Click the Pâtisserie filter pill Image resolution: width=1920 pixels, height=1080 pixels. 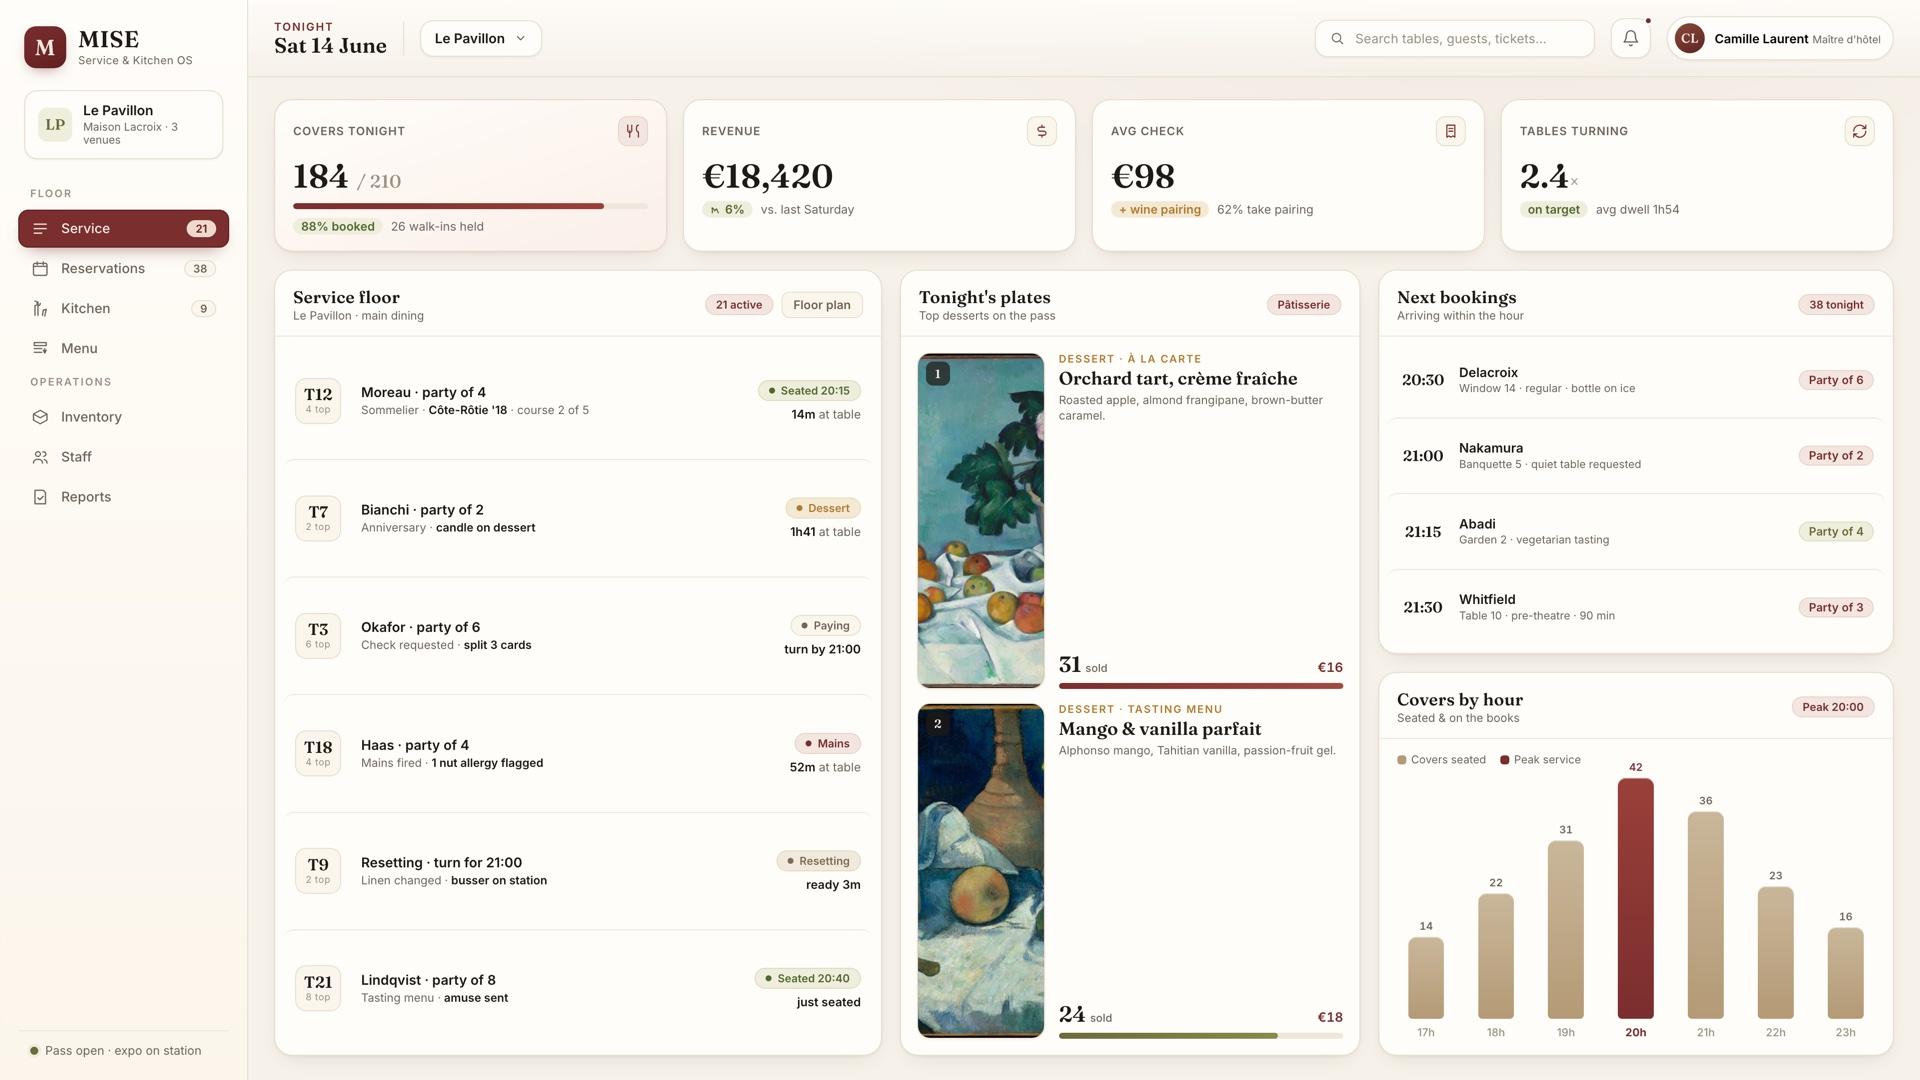click(x=1304, y=305)
